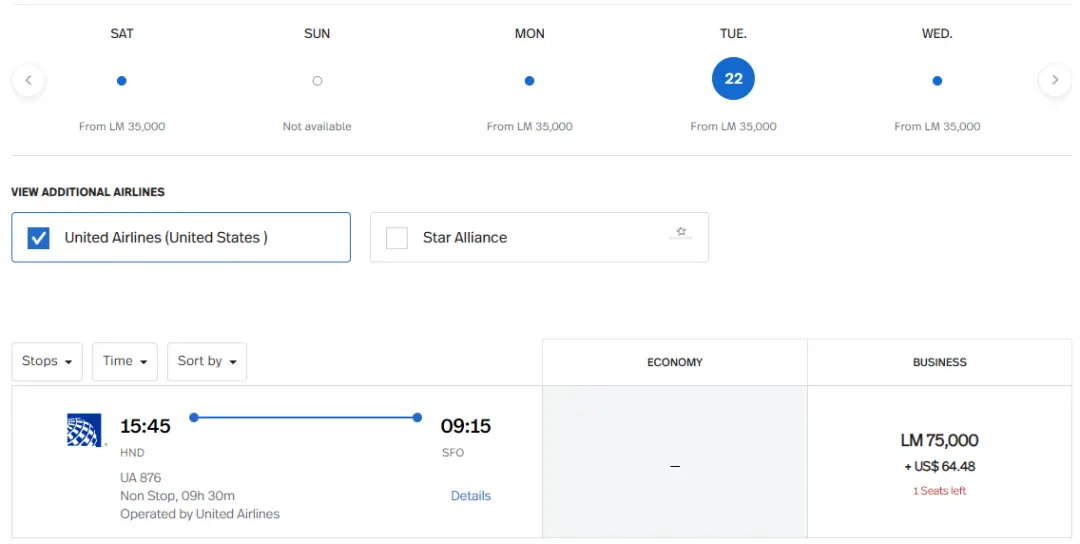
Task: Click Wednesday's From LM 35,000 price
Action: [937, 127]
